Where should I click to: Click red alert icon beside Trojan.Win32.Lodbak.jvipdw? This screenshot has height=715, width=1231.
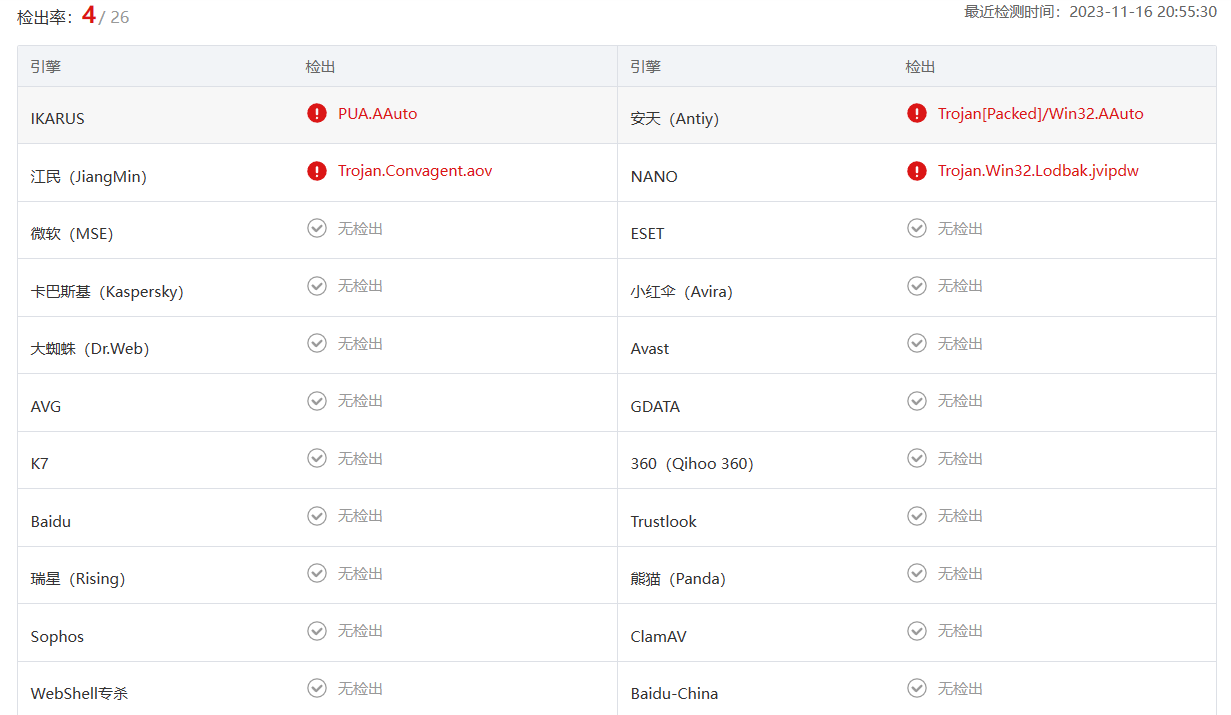tap(917, 171)
